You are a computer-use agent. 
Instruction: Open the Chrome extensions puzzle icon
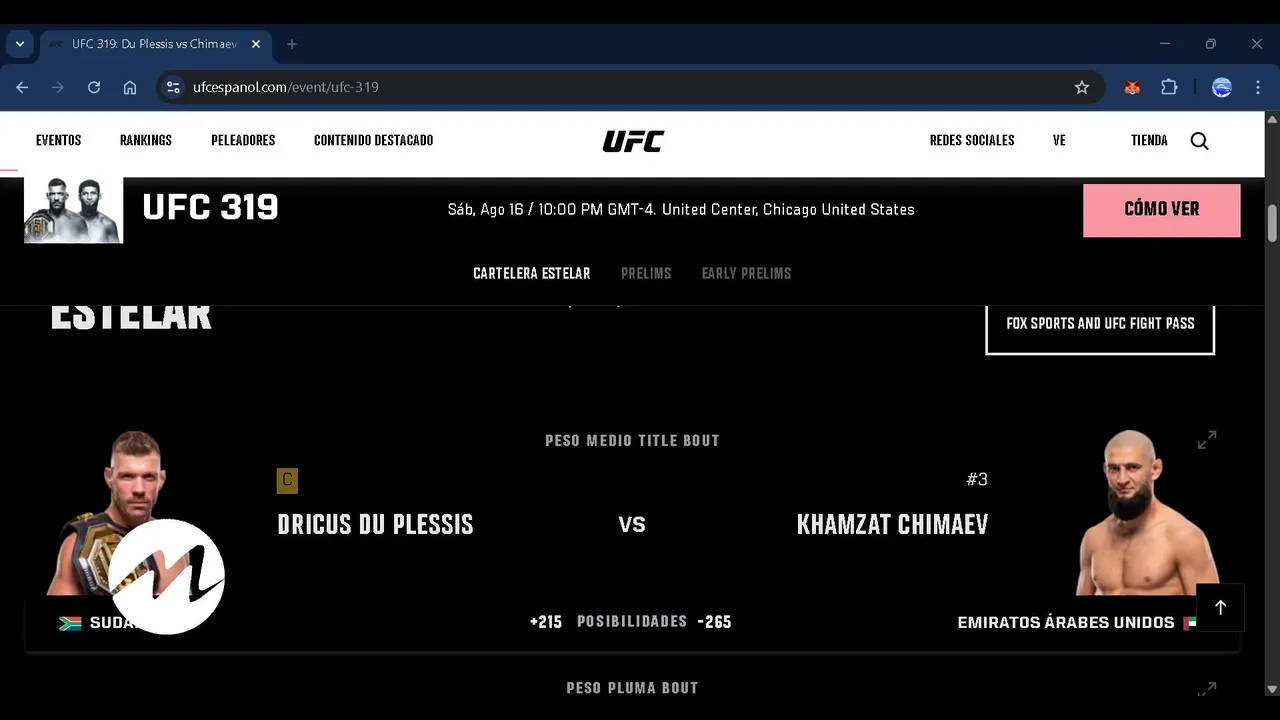coord(1169,87)
